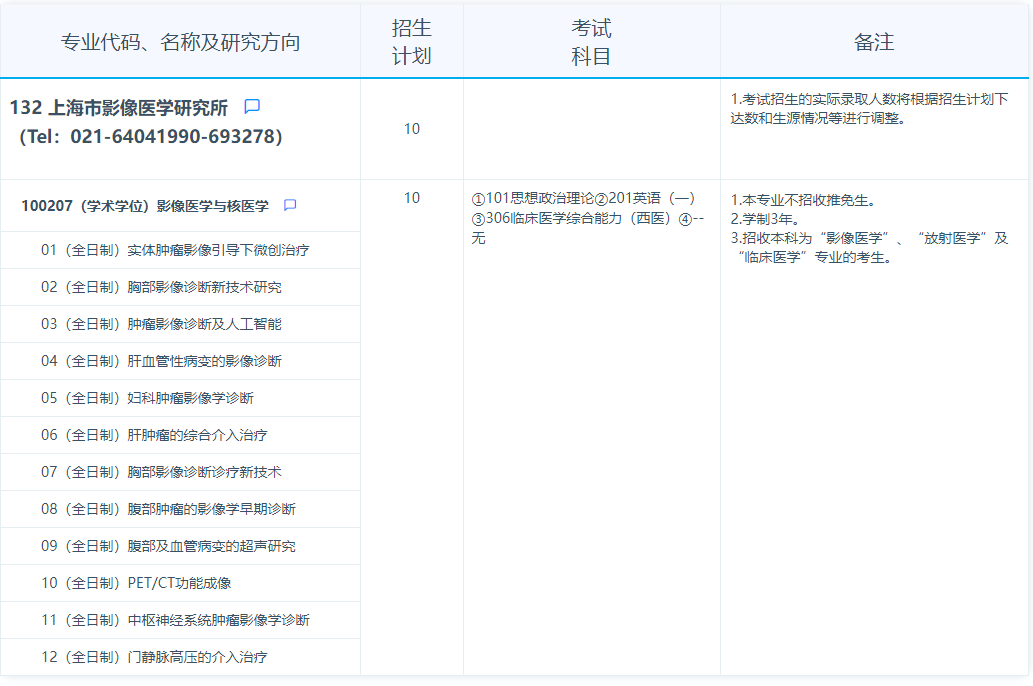Open direction 11 中枢神经系统肿瘤影像学诊断
This screenshot has height=686, width=1033.
pyautogui.click(x=175, y=620)
